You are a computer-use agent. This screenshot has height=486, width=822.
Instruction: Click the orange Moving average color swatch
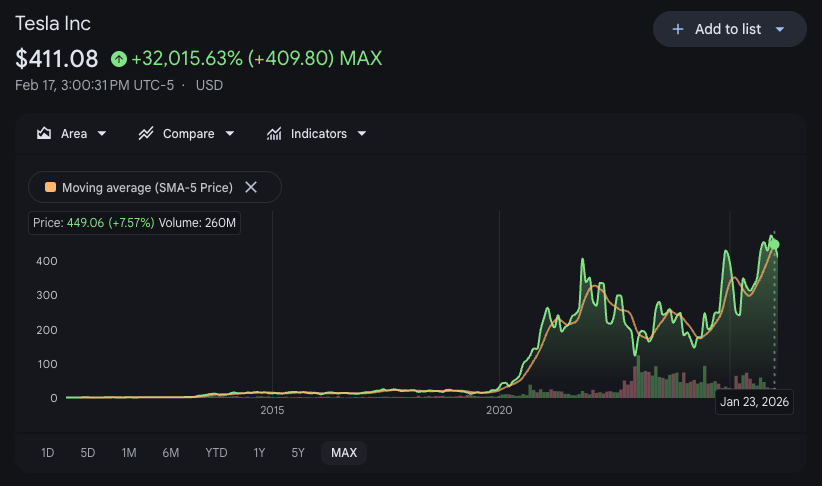50,187
